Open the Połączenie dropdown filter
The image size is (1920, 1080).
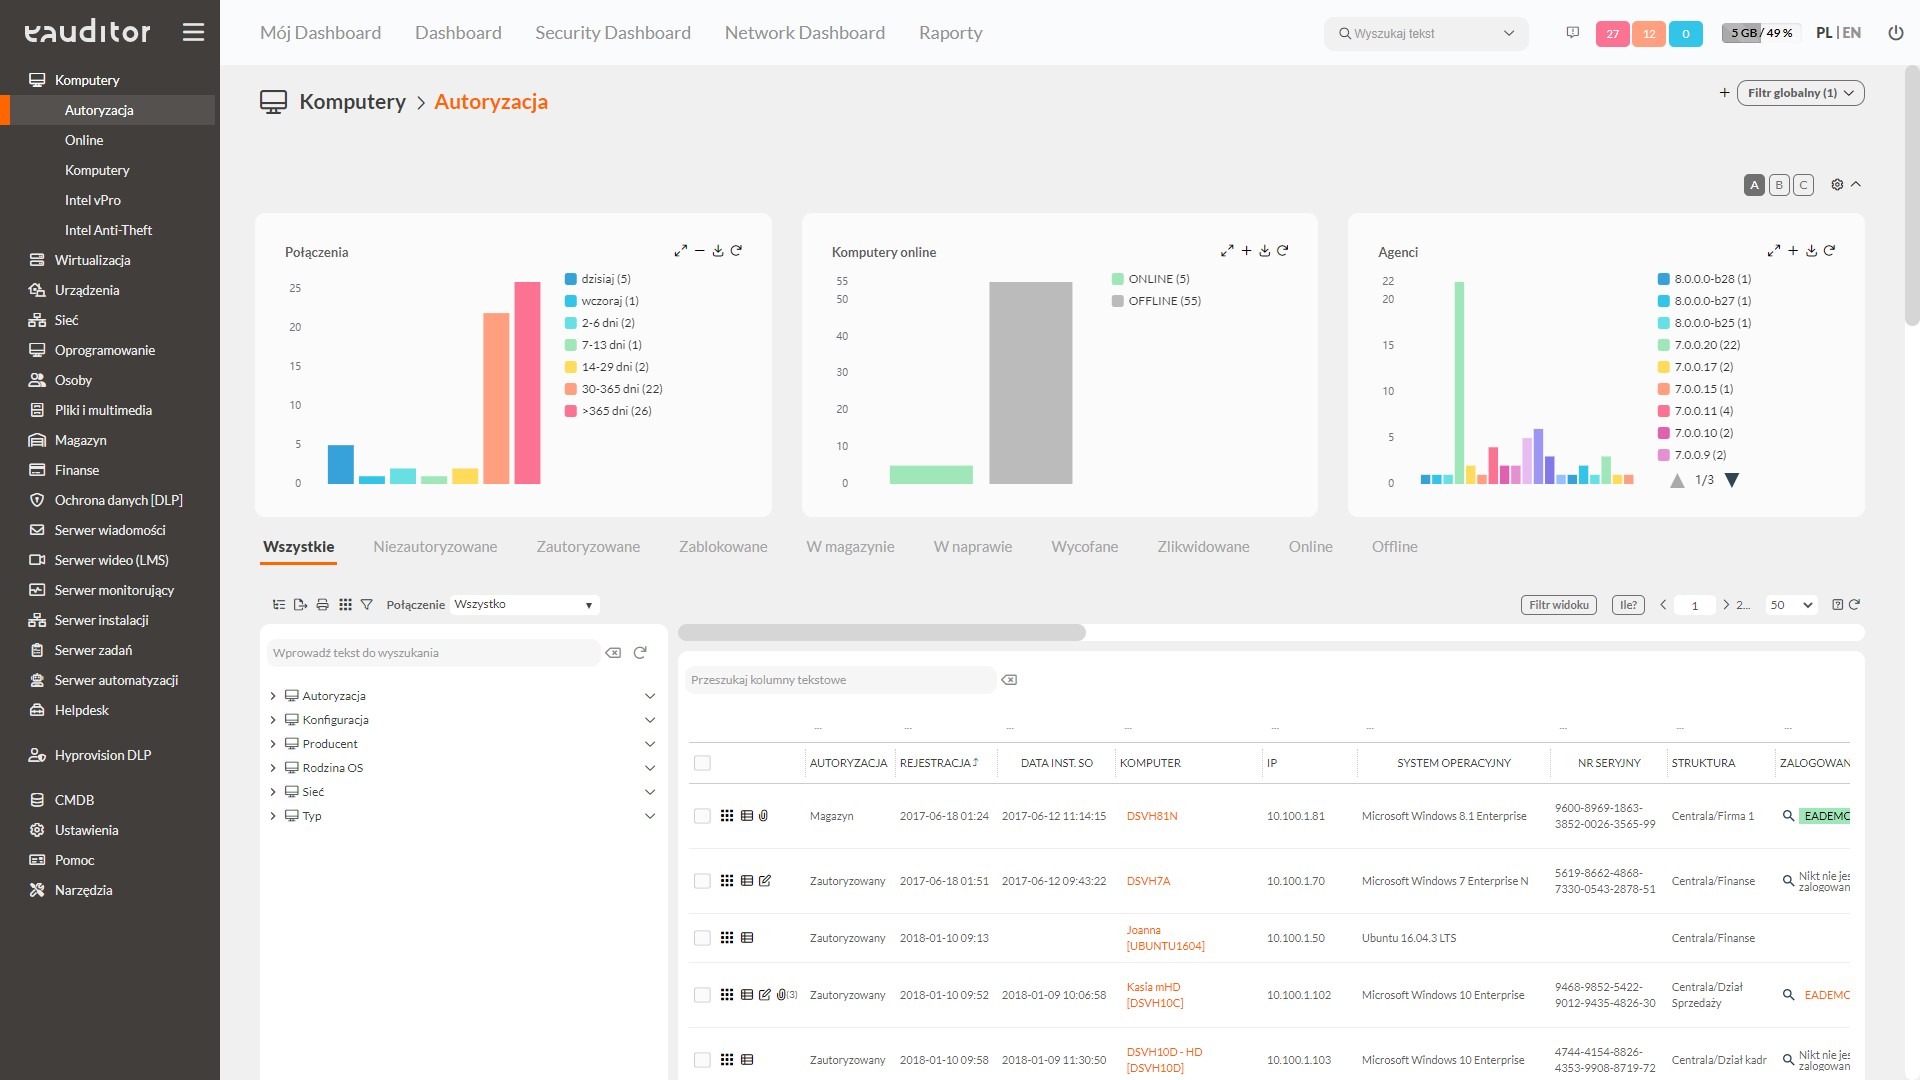coord(521,604)
